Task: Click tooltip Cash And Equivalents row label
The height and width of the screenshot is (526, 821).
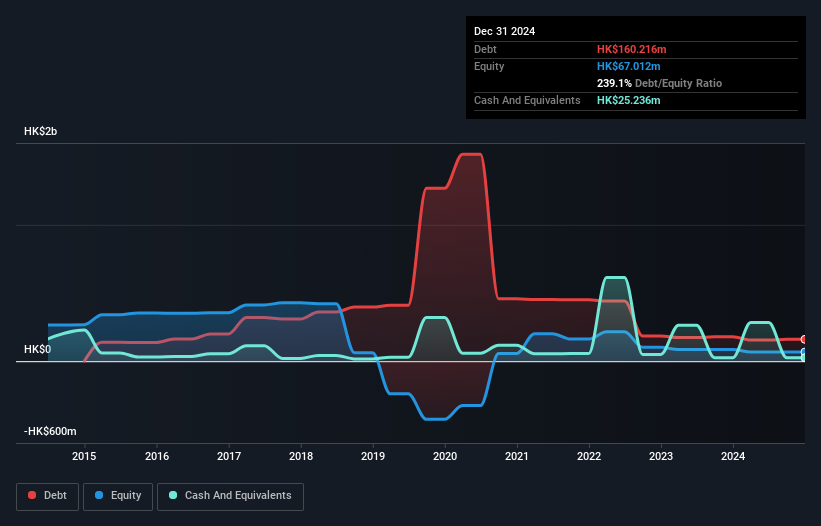Action: (527, 100)
